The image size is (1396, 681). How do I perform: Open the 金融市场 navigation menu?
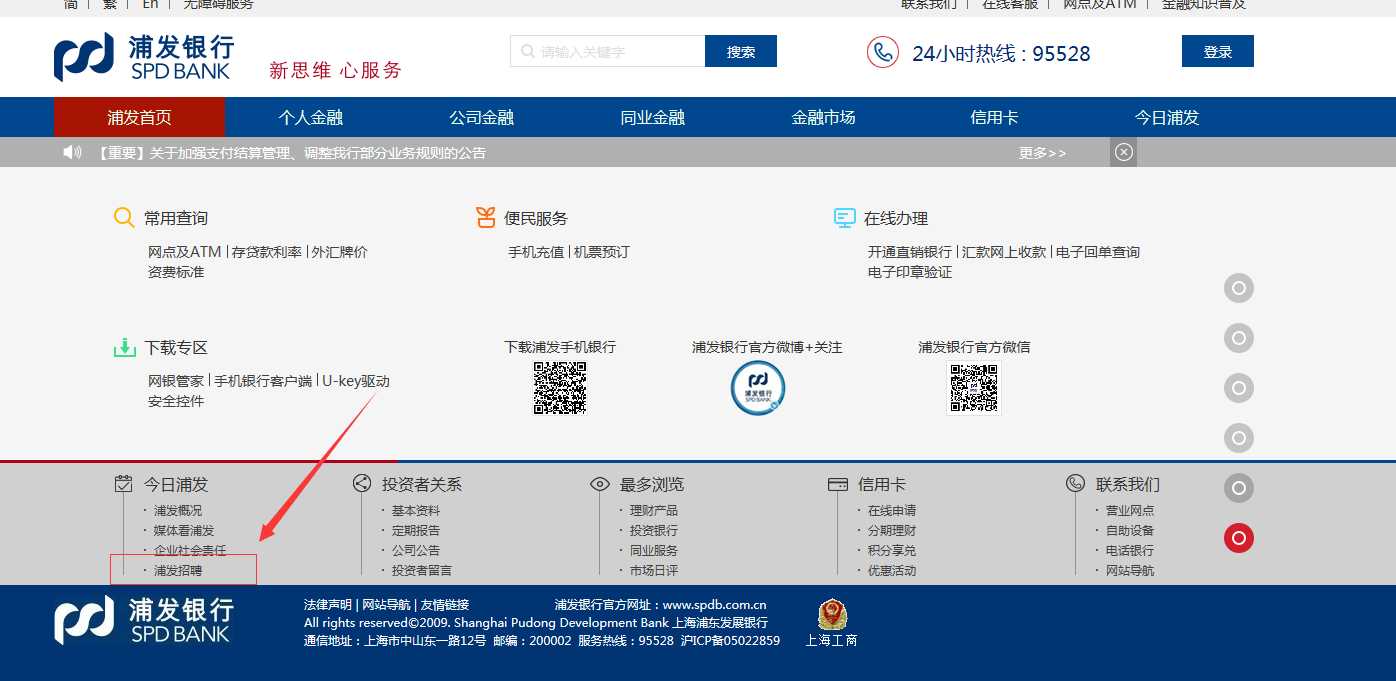[x=823, y=117]
